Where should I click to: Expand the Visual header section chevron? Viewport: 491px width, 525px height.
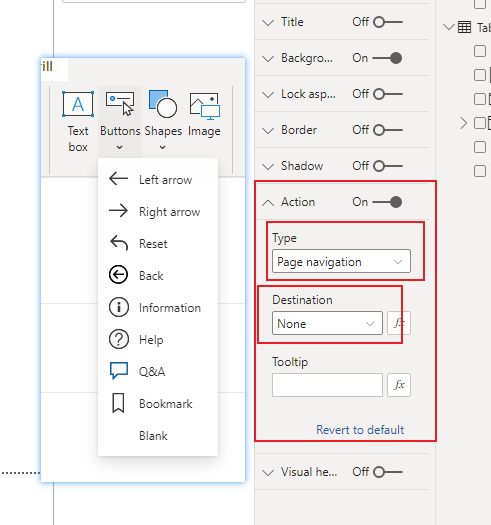[268, 473]
